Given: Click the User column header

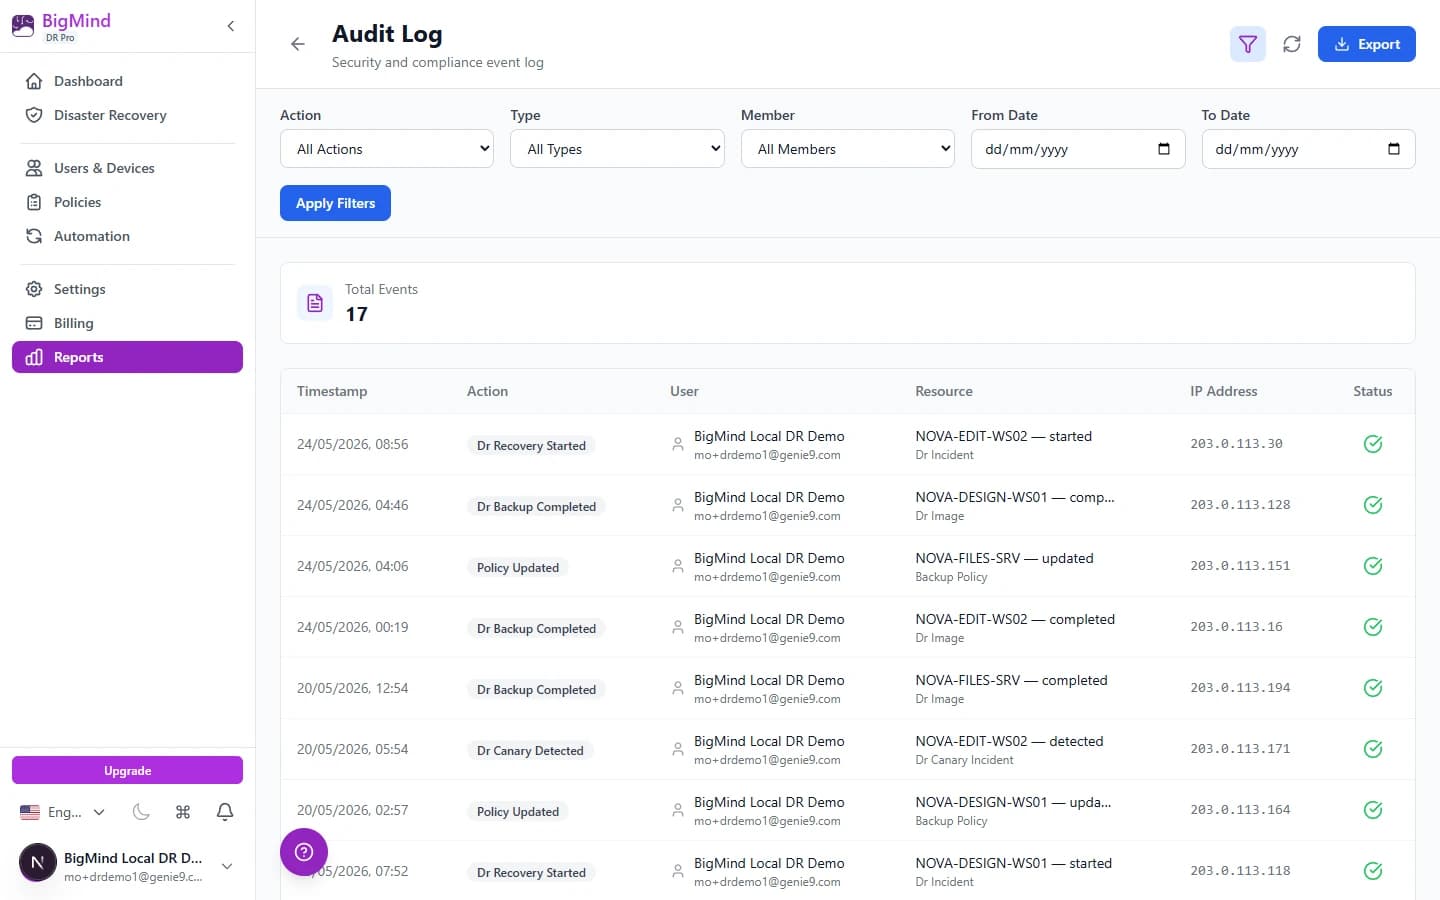Looking at the screenshot, I should (684, 391).
